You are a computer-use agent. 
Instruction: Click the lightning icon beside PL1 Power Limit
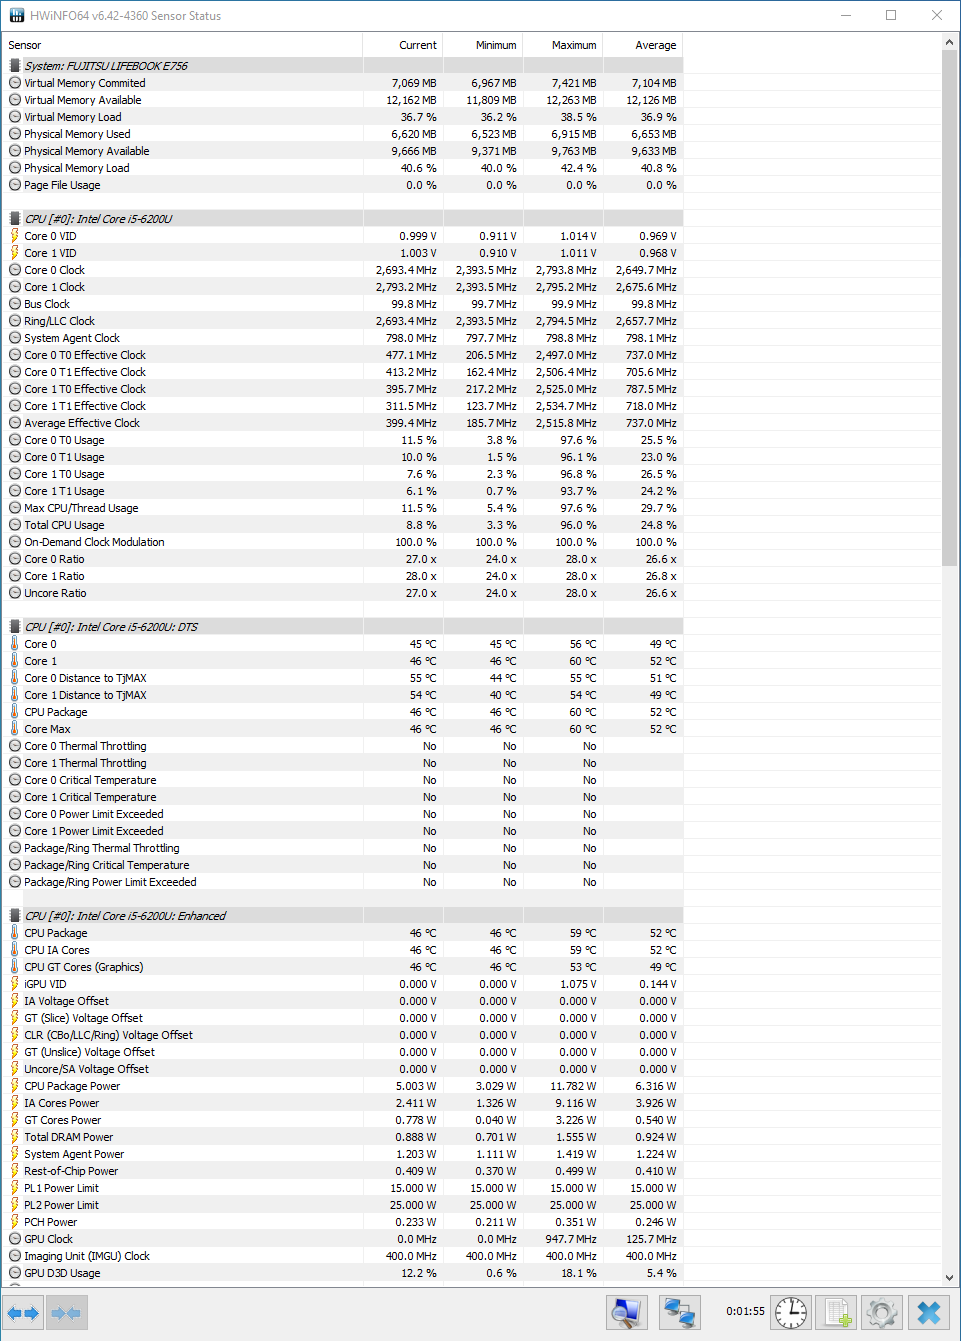click(15, 1188)
